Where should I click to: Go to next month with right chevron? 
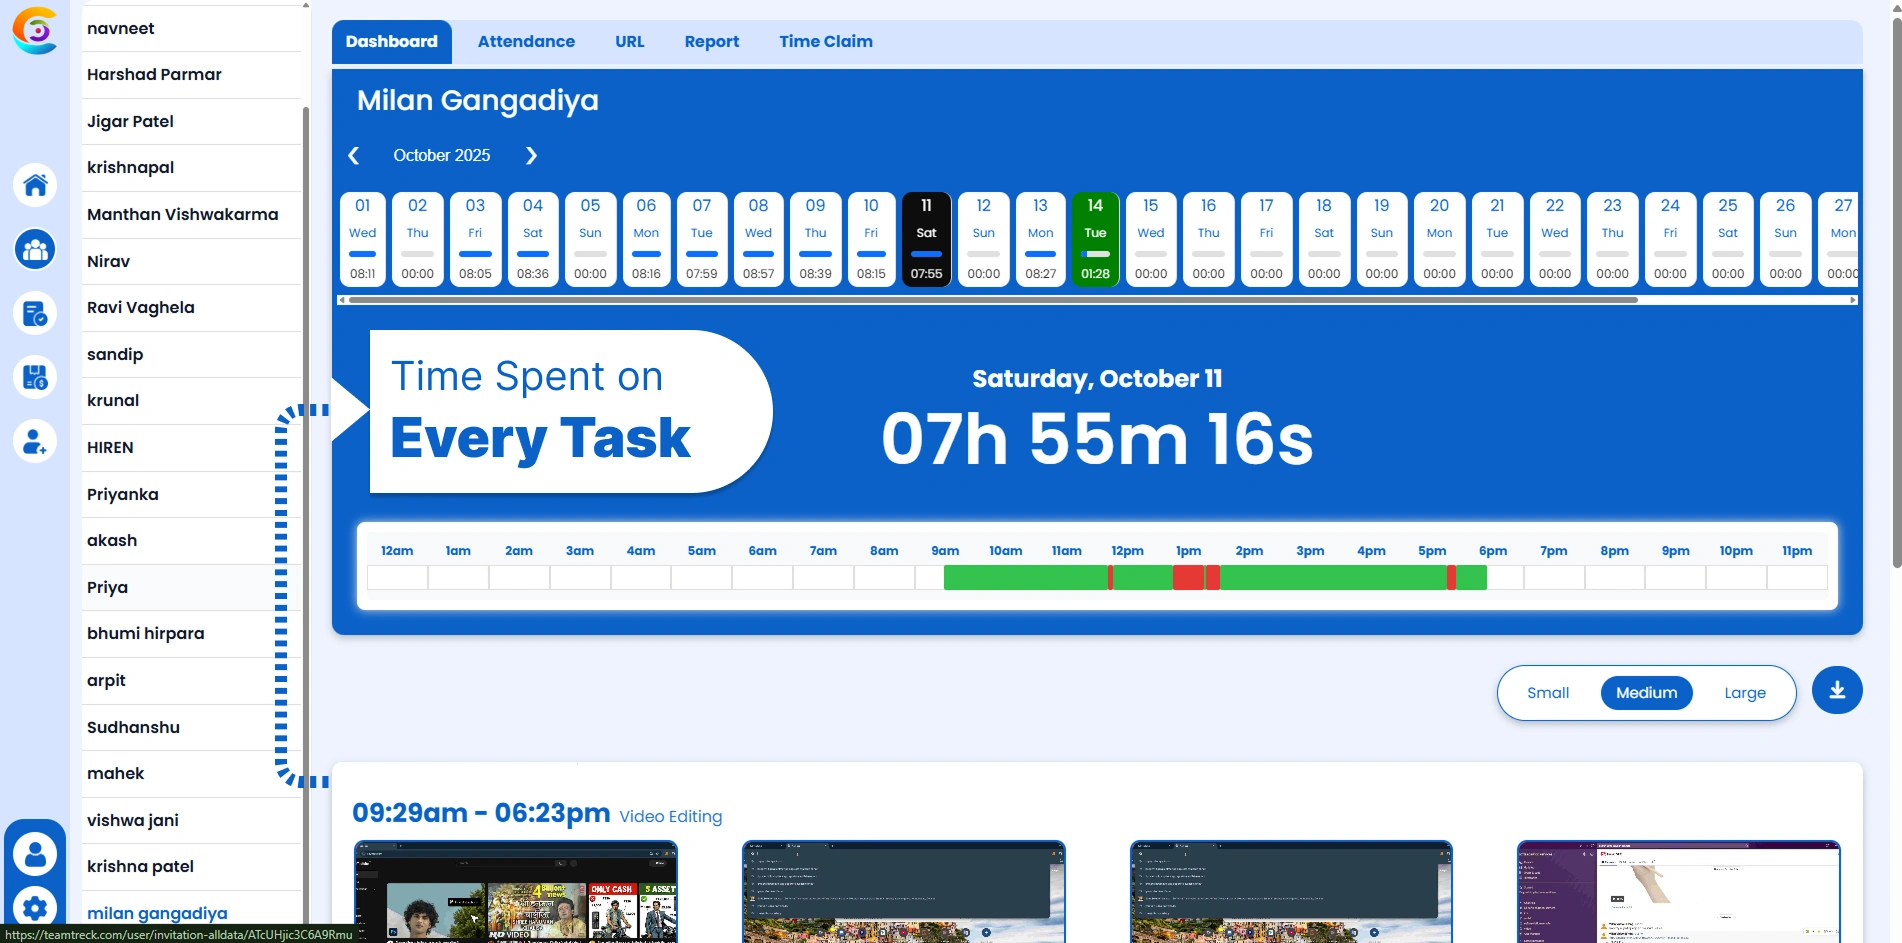click(531, 156)
